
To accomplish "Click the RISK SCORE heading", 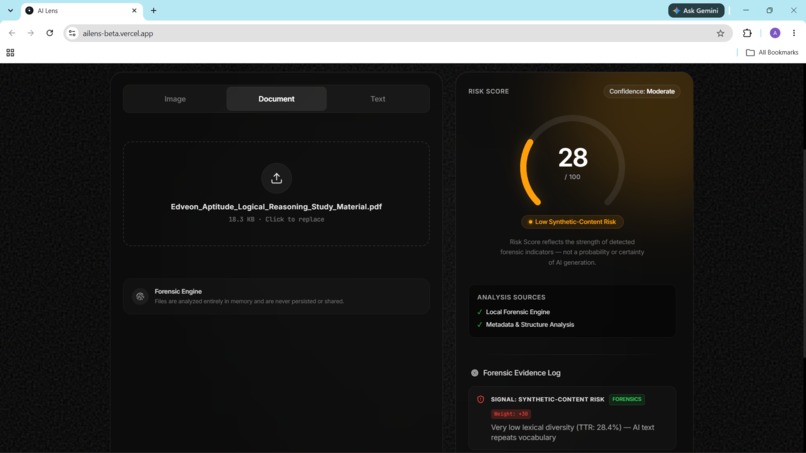I will tap(488, 92).
